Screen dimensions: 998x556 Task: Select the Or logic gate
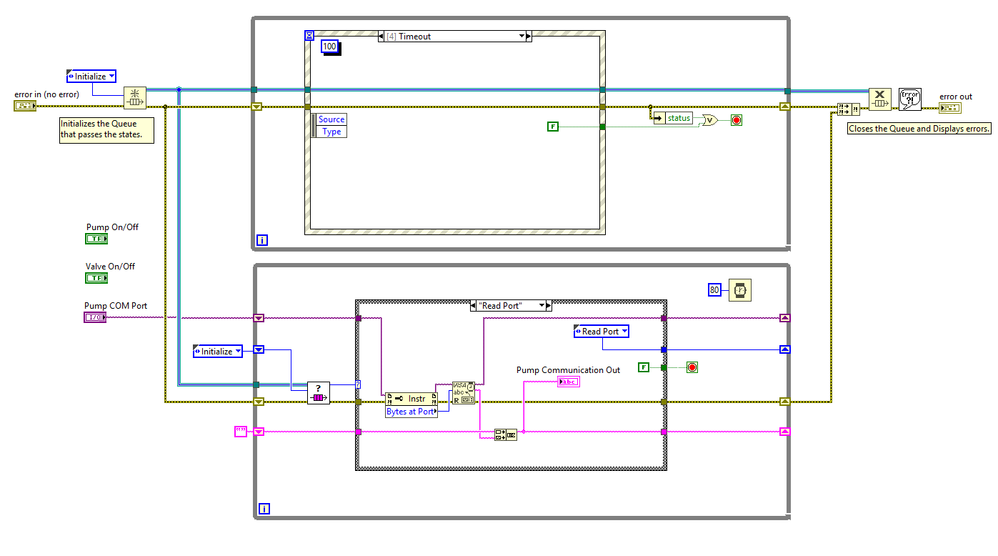point(709,120)
